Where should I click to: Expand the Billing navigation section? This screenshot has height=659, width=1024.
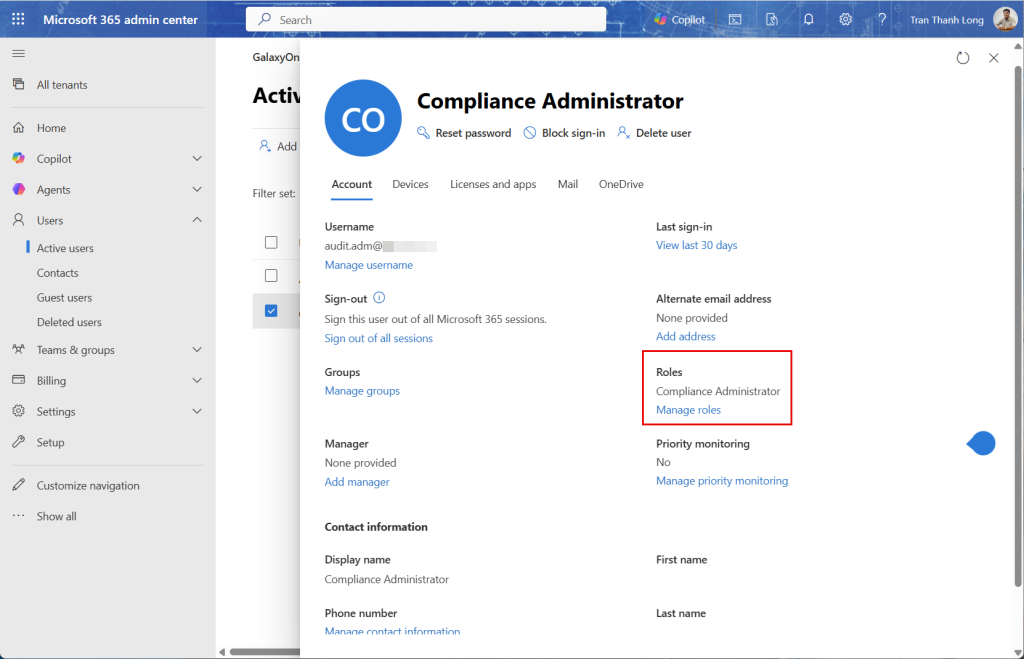(x=197, y=381)
